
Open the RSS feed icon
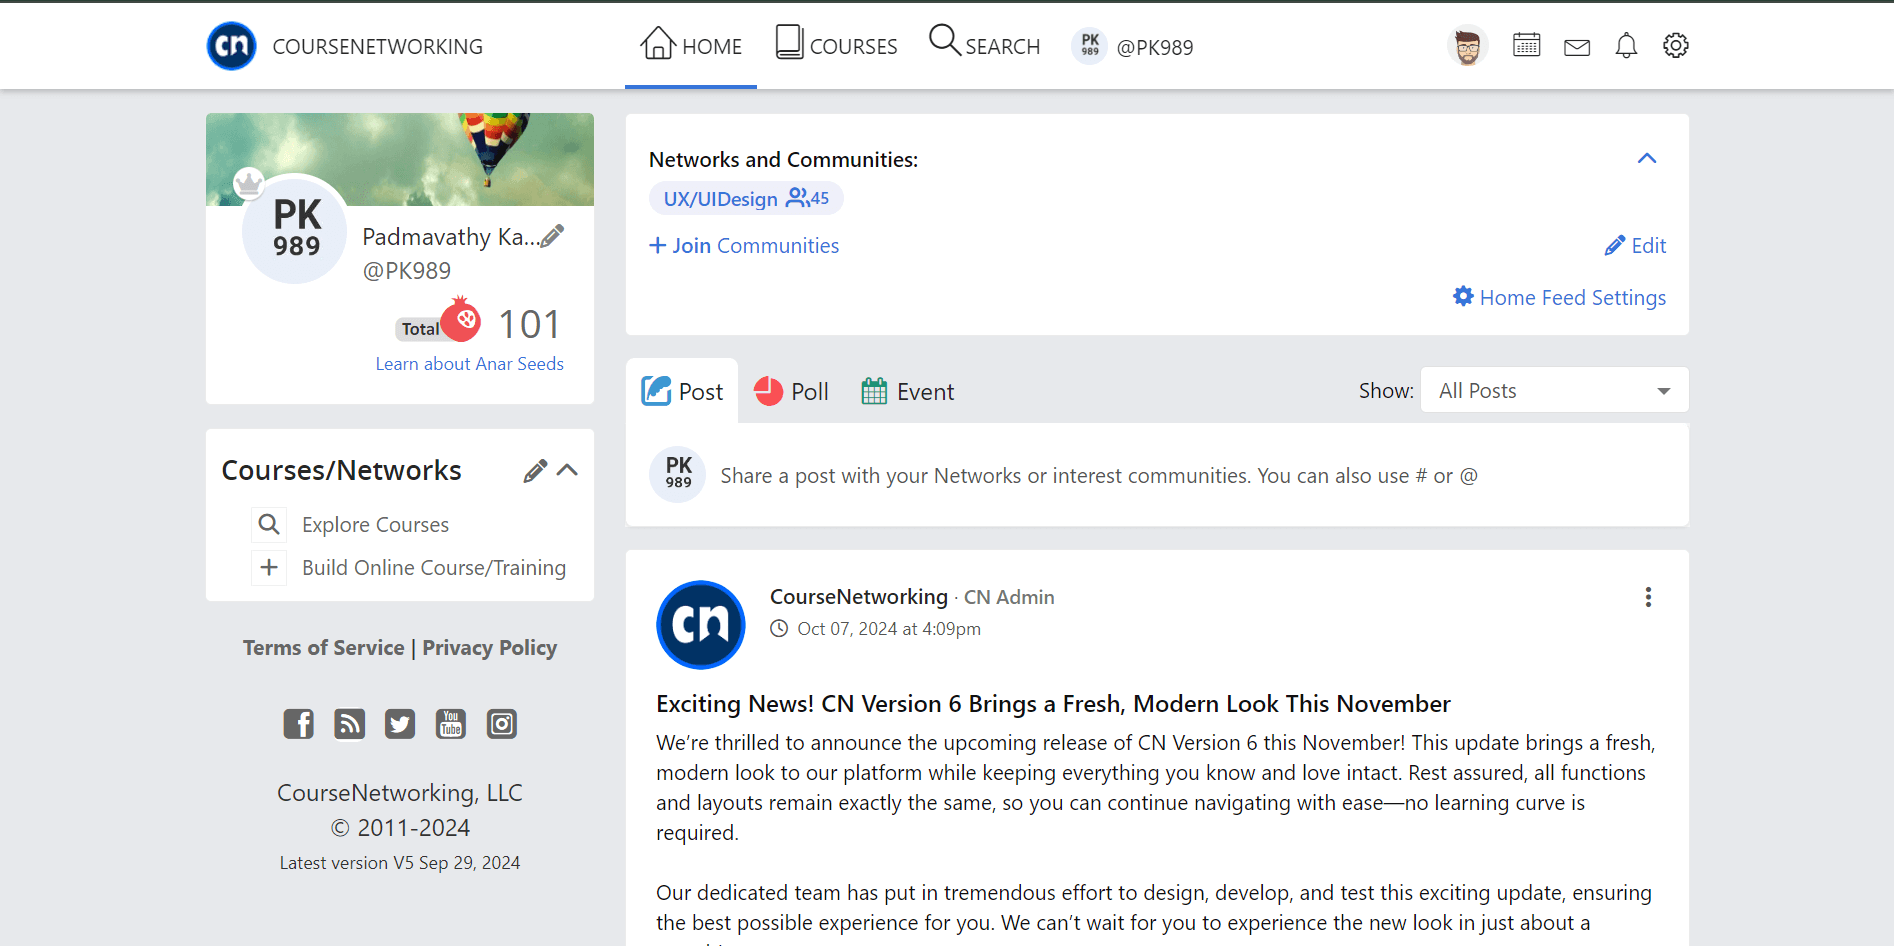pos(349,723)
